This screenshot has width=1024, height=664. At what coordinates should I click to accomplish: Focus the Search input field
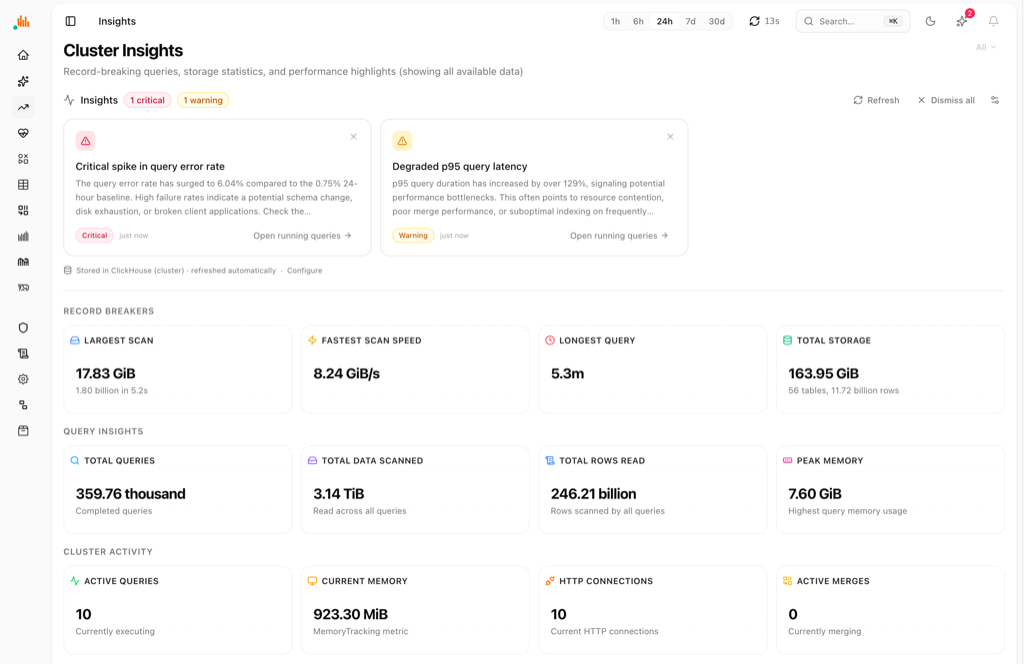coord(853,22)
